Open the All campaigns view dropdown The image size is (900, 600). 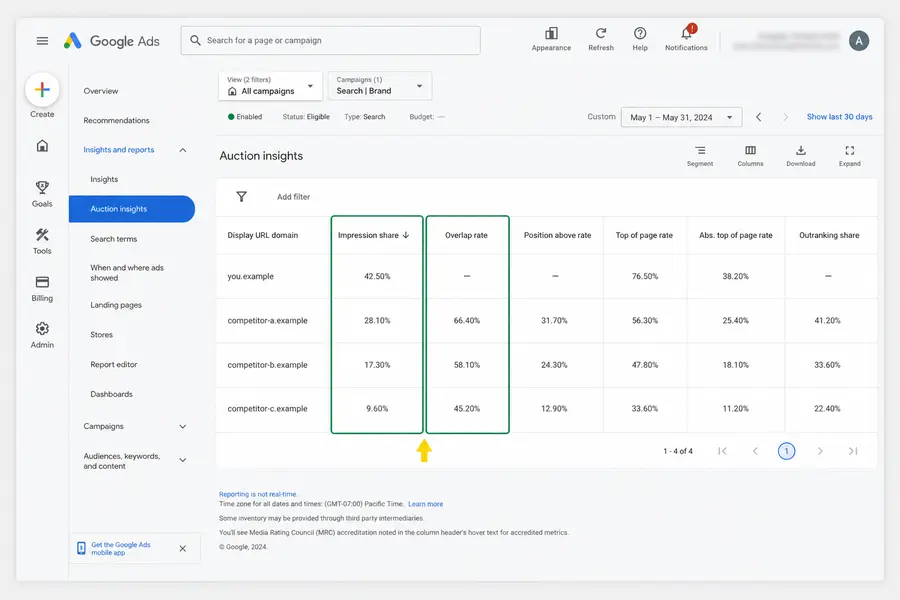tap(270, 86)
